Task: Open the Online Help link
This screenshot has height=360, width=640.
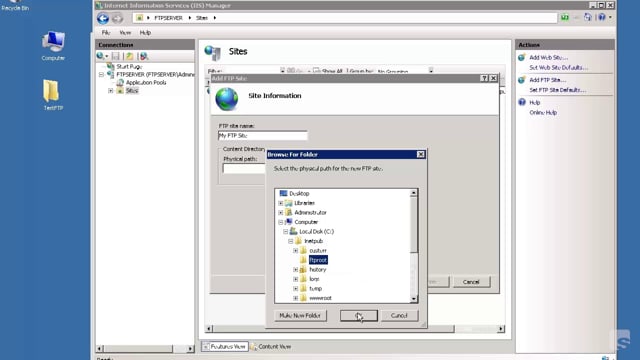Action: click(543, 113)
